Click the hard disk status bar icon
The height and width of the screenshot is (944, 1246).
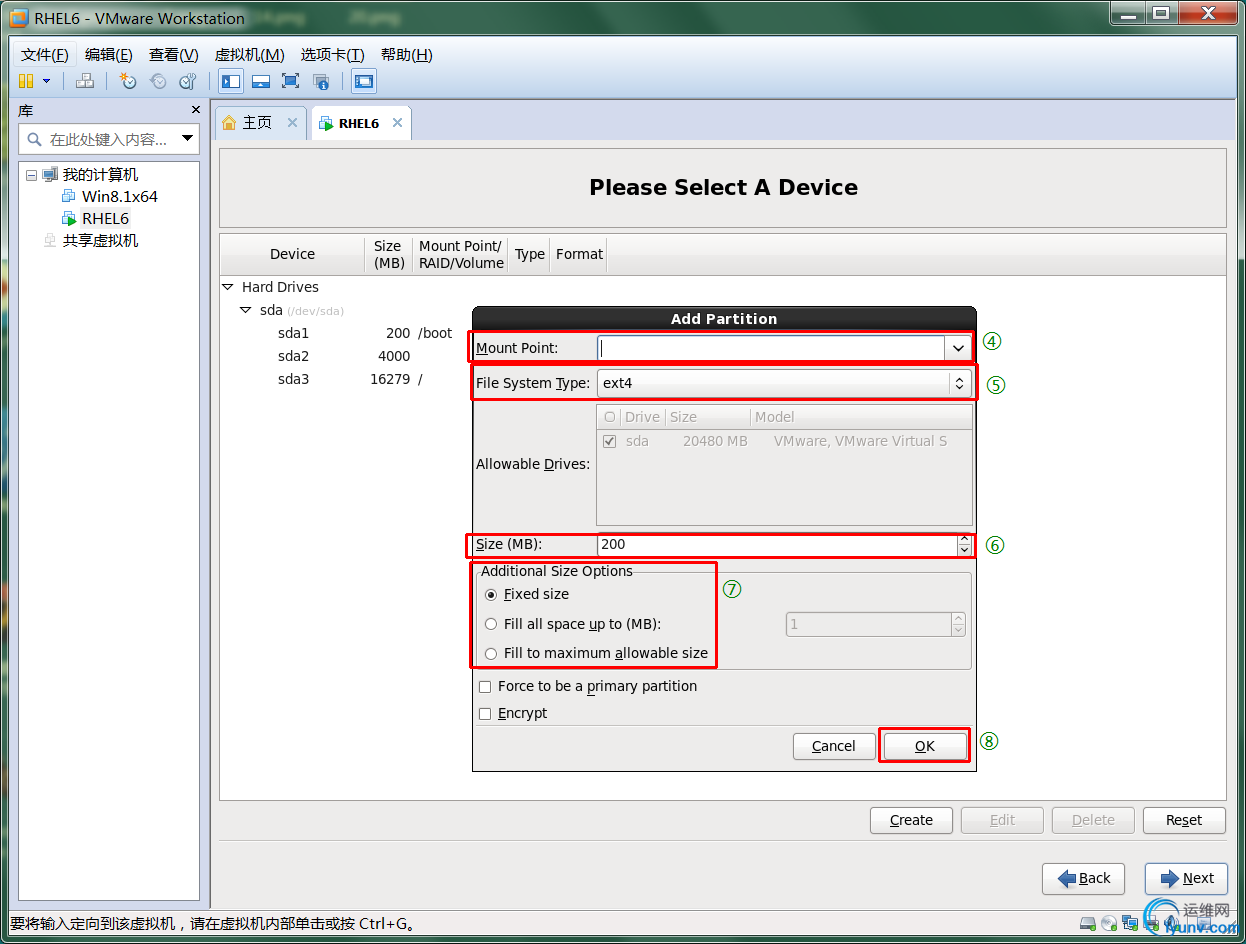coord(1088,923)
